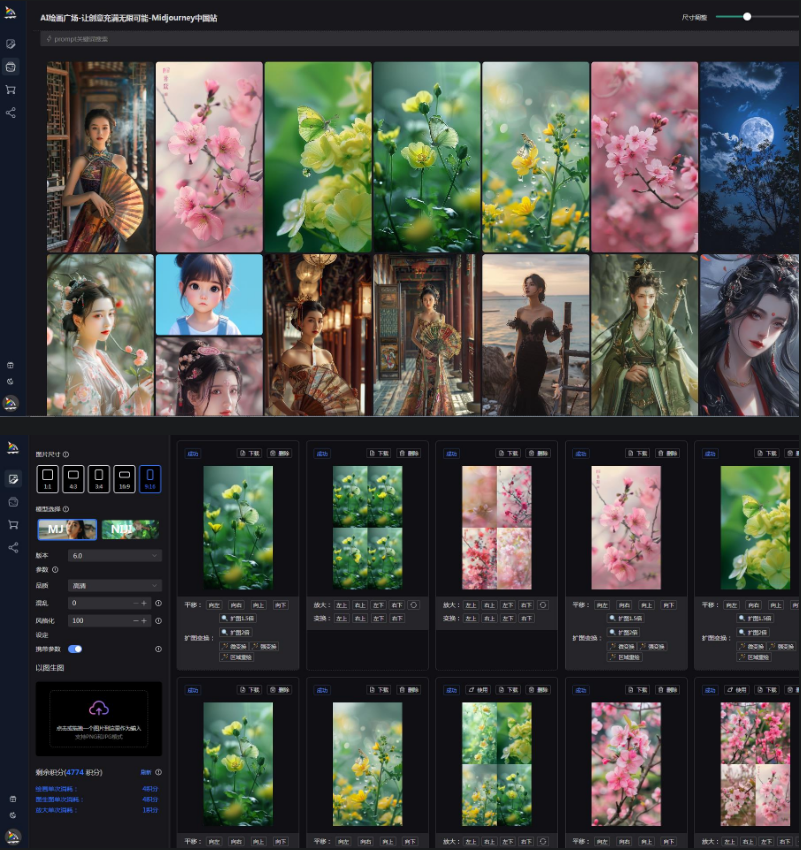The height and width of the screenshot is (850, 801).
Task: Open the shopping cart in lower sidebar
Action: 12,524
